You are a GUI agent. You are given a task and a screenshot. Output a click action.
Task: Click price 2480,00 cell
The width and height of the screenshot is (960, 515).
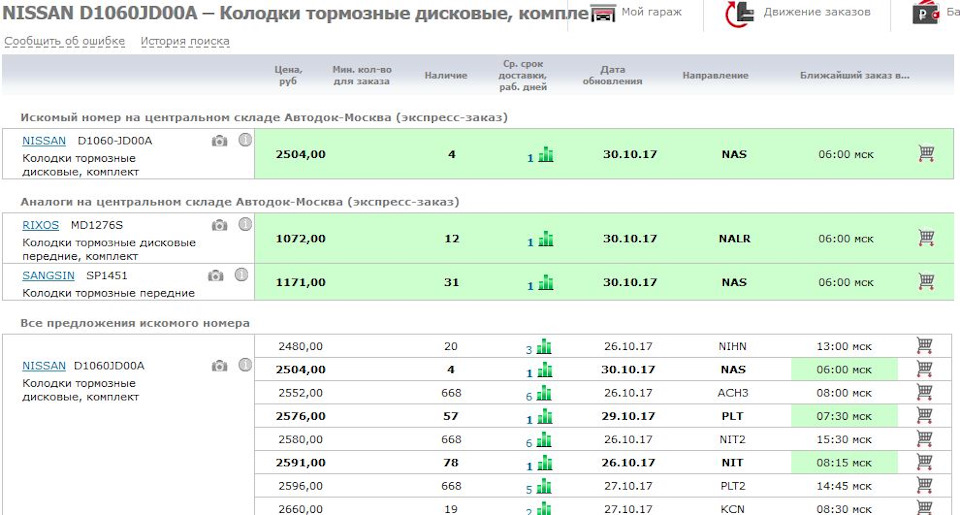[300, 346]
